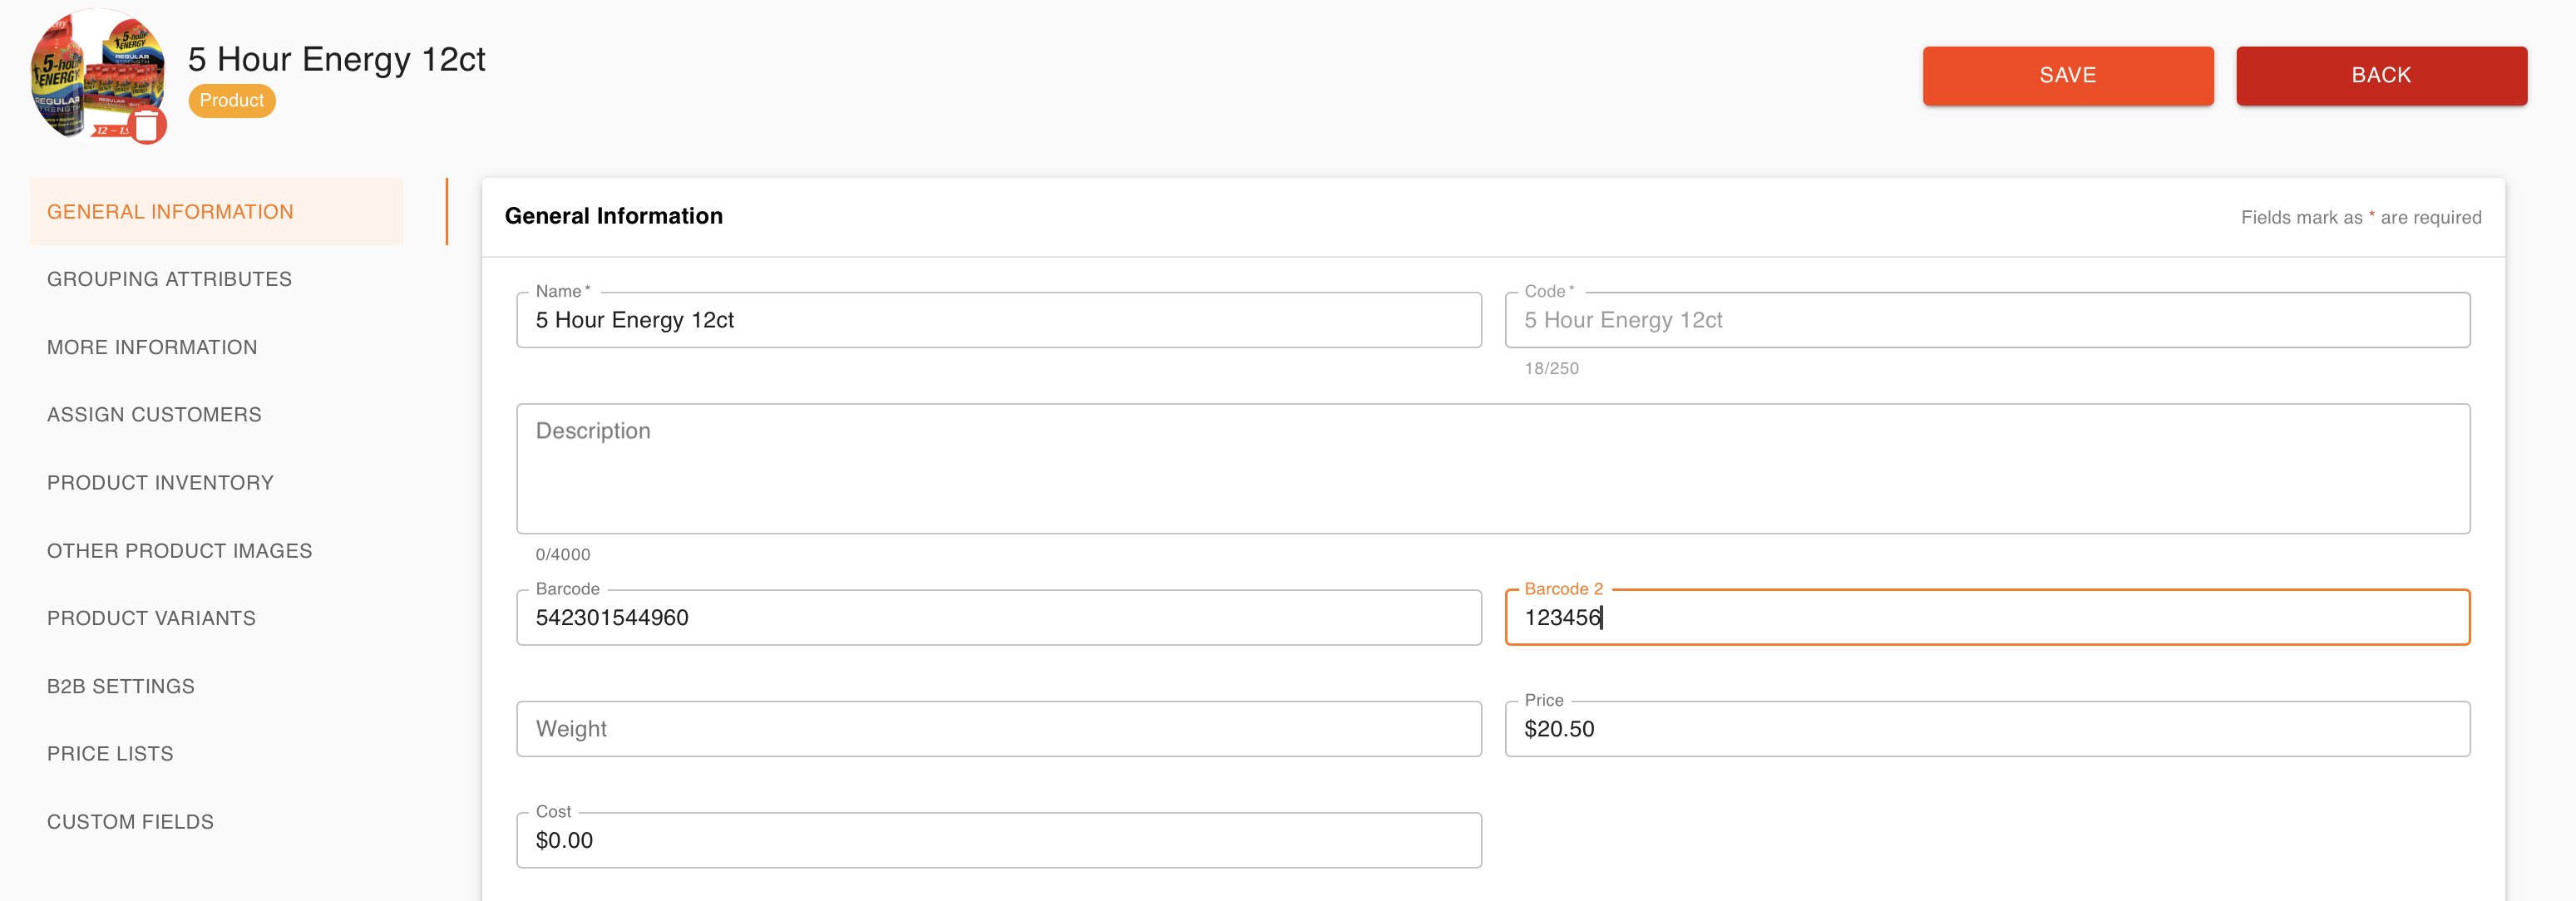Open the More Information section
Screen dimensions: 2576x901
tap(152, 347)
